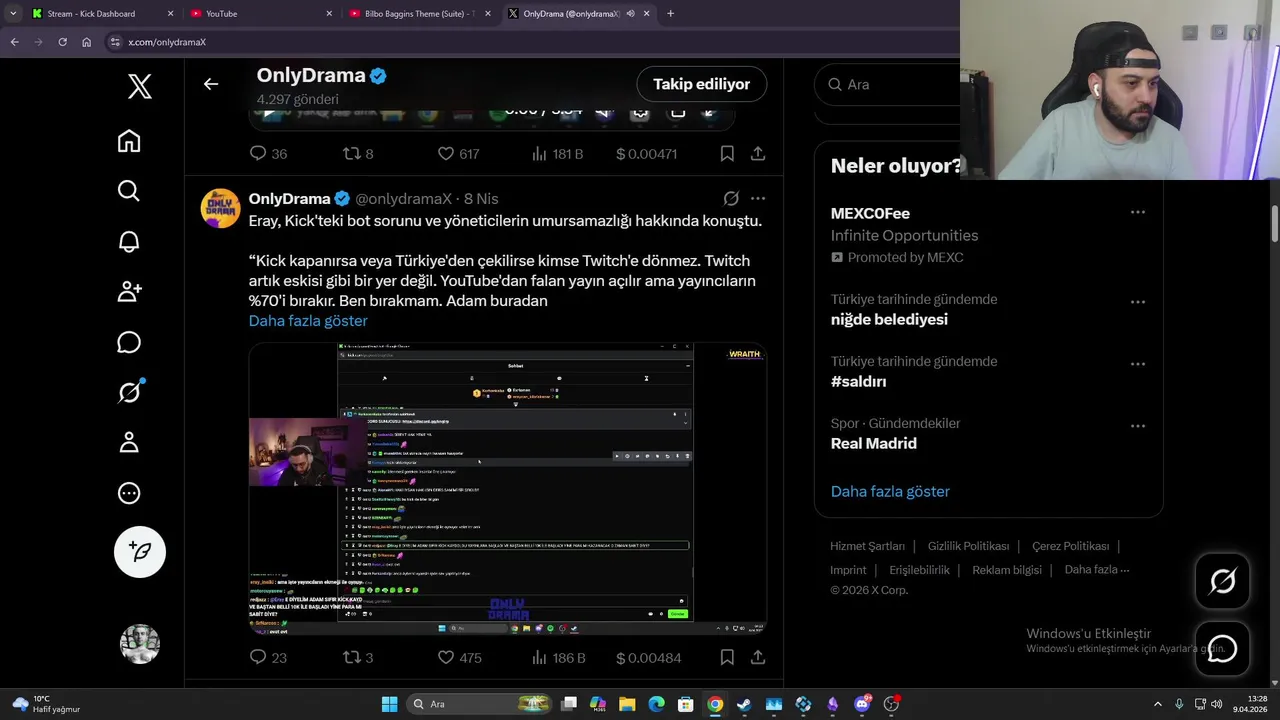1280x720 pixels.
Task: Repost the tweet showing 3 reposts
Action: (358, 658)
